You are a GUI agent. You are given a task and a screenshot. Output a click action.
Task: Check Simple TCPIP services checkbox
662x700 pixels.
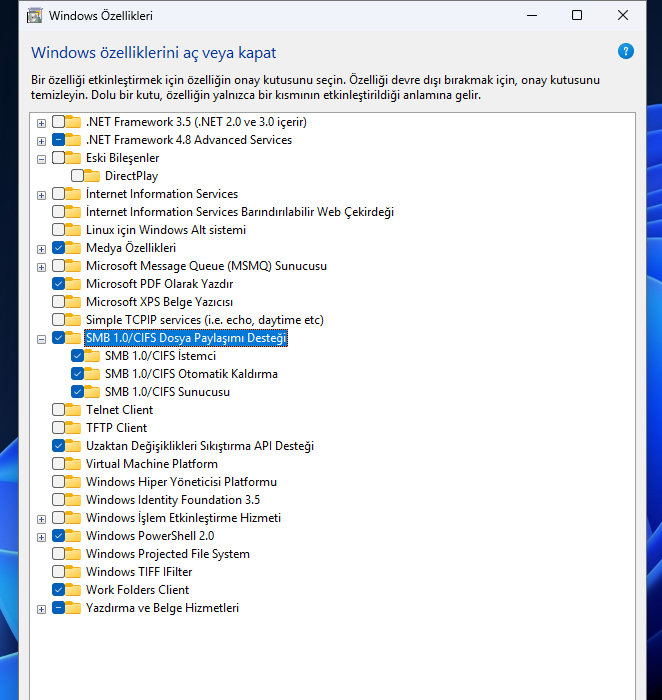58,320
